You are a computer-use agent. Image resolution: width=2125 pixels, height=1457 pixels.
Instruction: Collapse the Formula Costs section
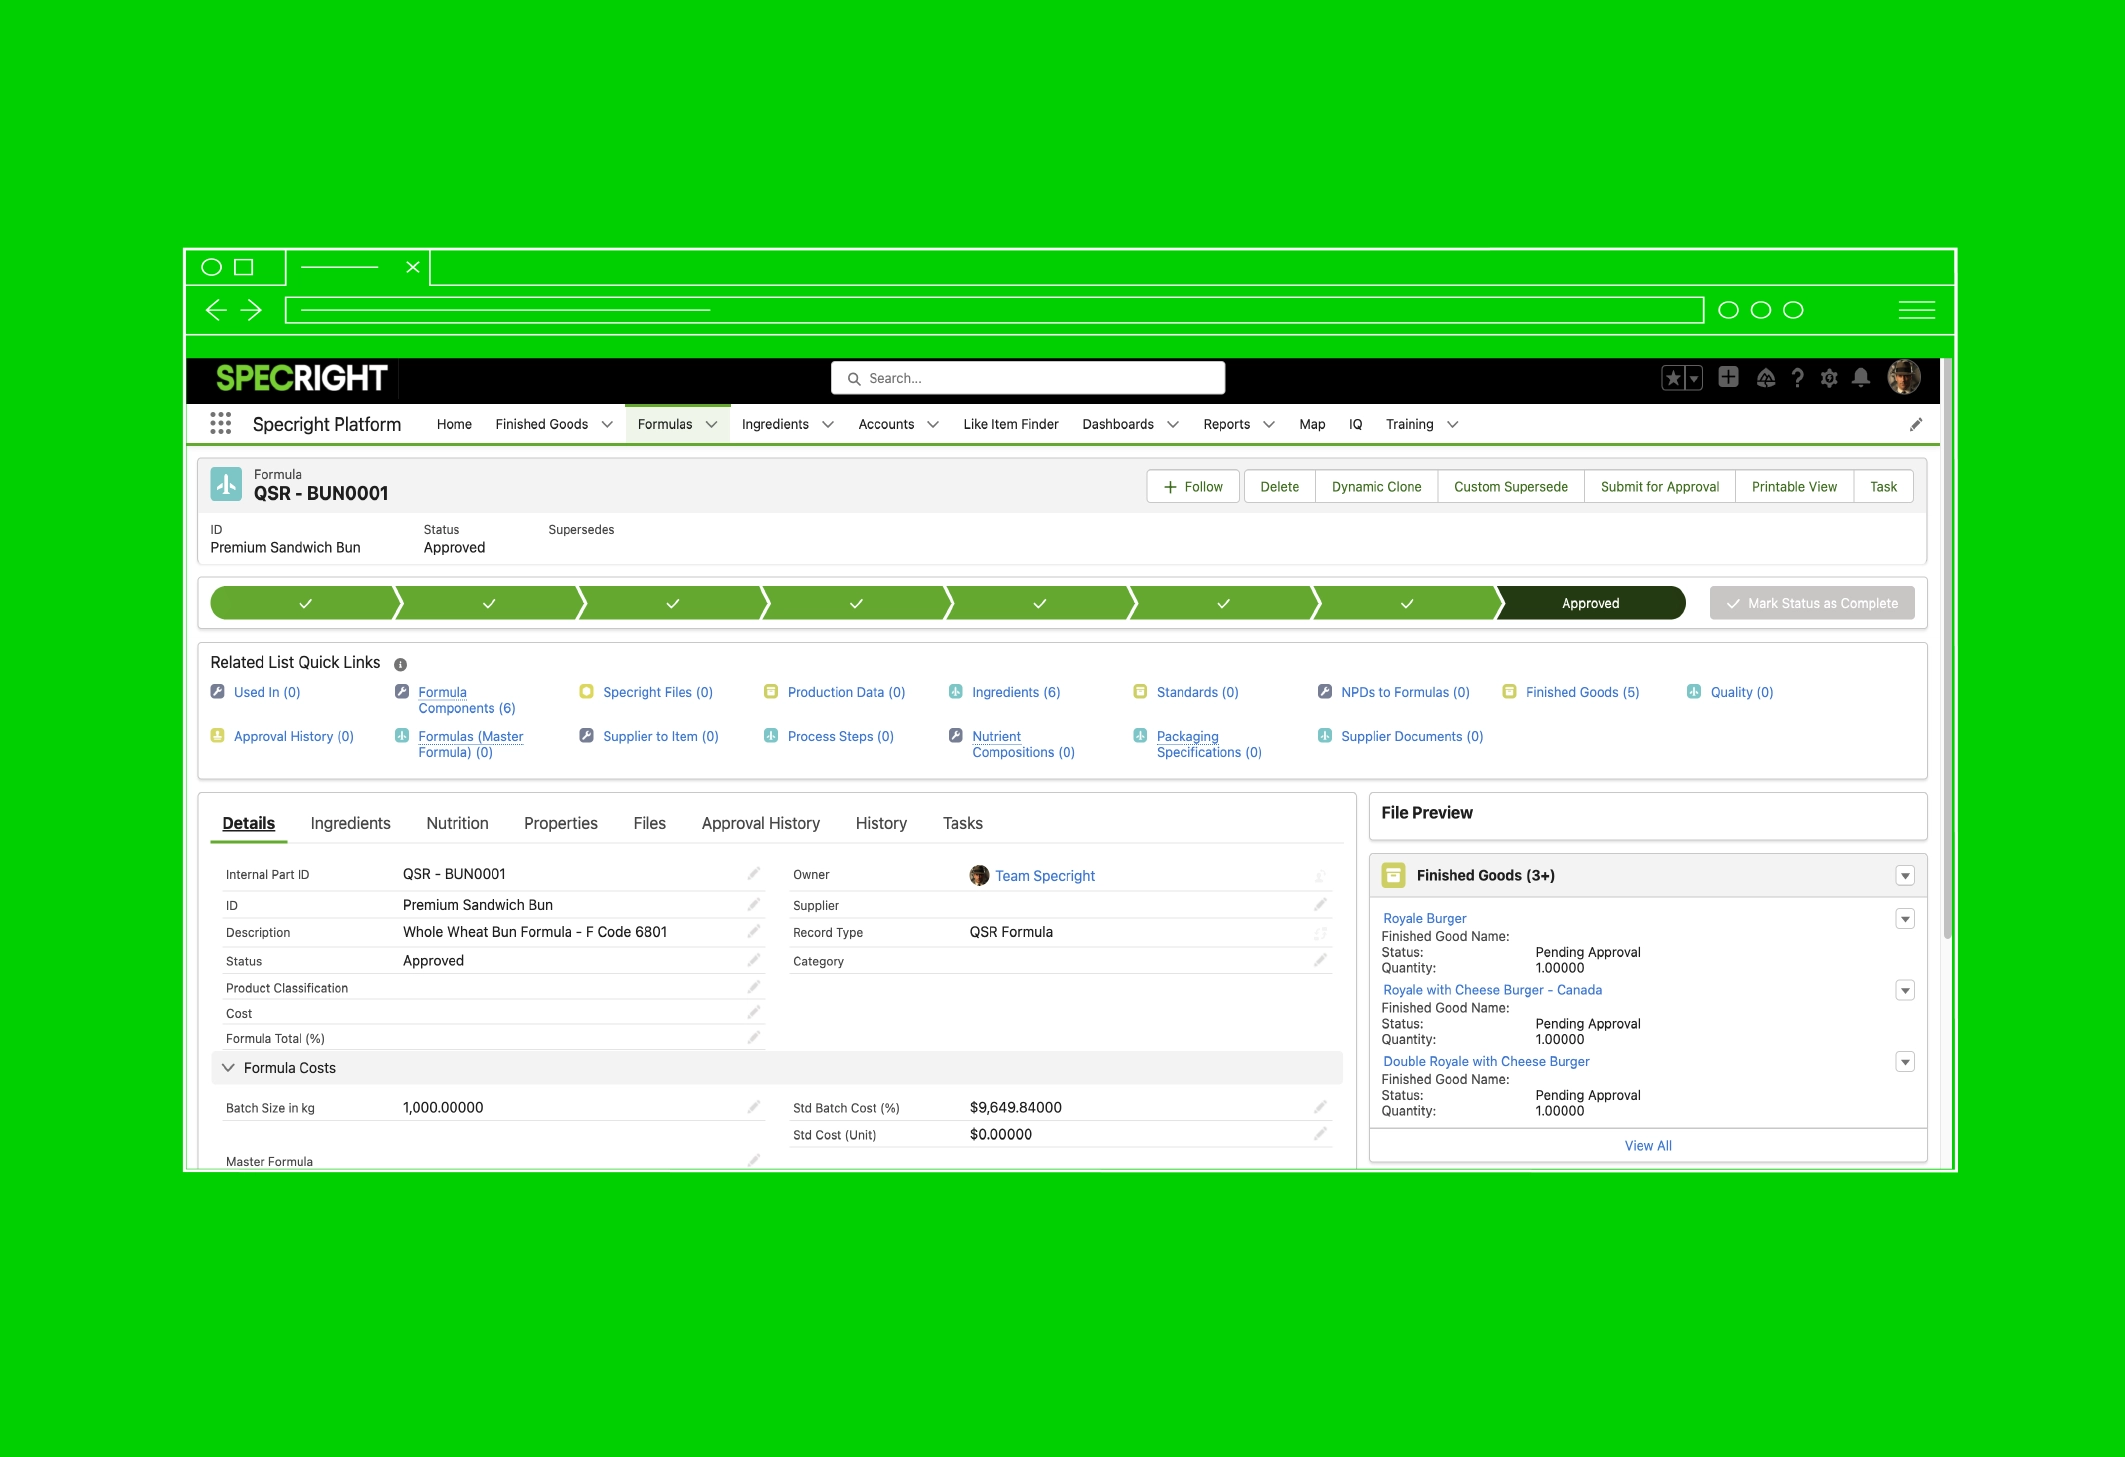[228, 1068]
